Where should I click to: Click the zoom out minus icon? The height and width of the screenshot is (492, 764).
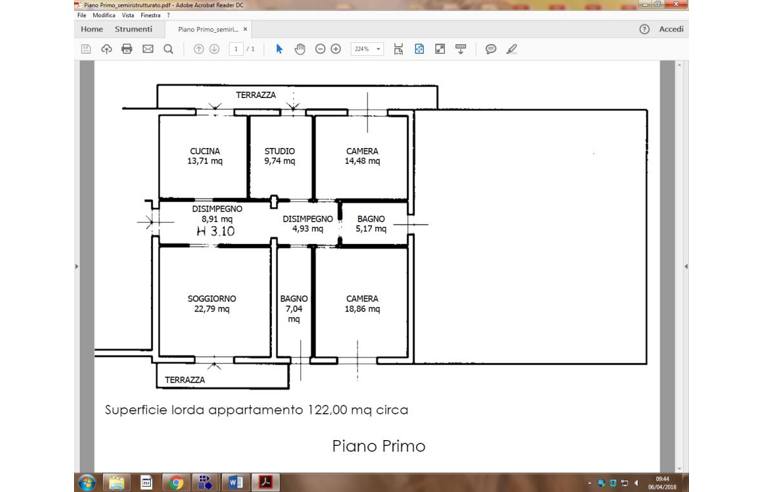click(x=320, y=49)
